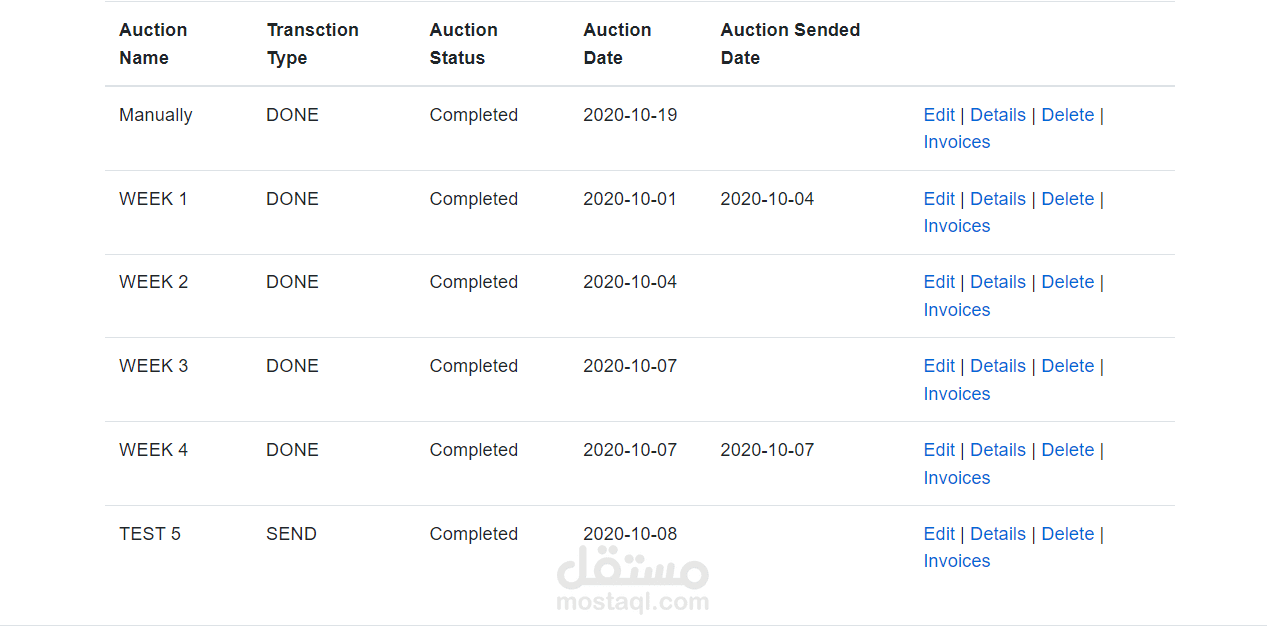The height and width of the screenshot is (628, 1267).
Task: Delete the WEEK 2 auction
Action: 1067,282
